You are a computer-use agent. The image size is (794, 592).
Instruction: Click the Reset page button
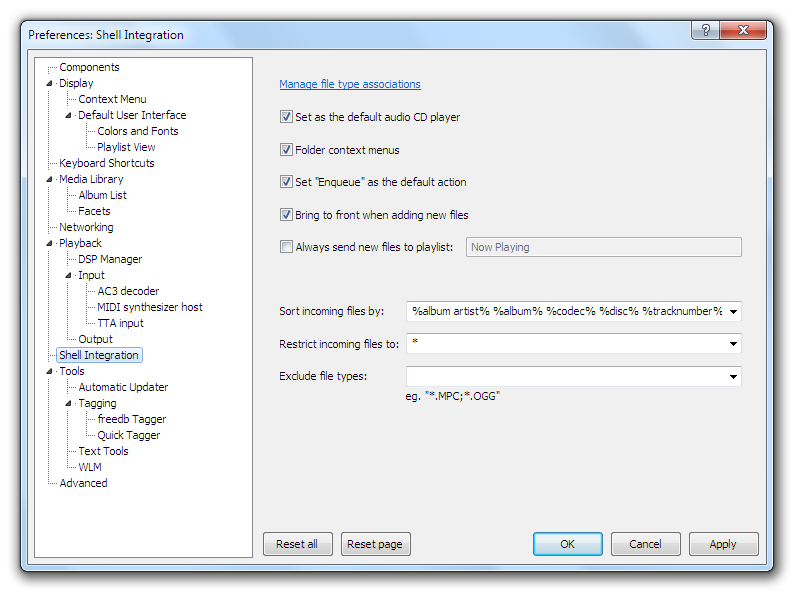pyautogui.click(x=375, y=544)
